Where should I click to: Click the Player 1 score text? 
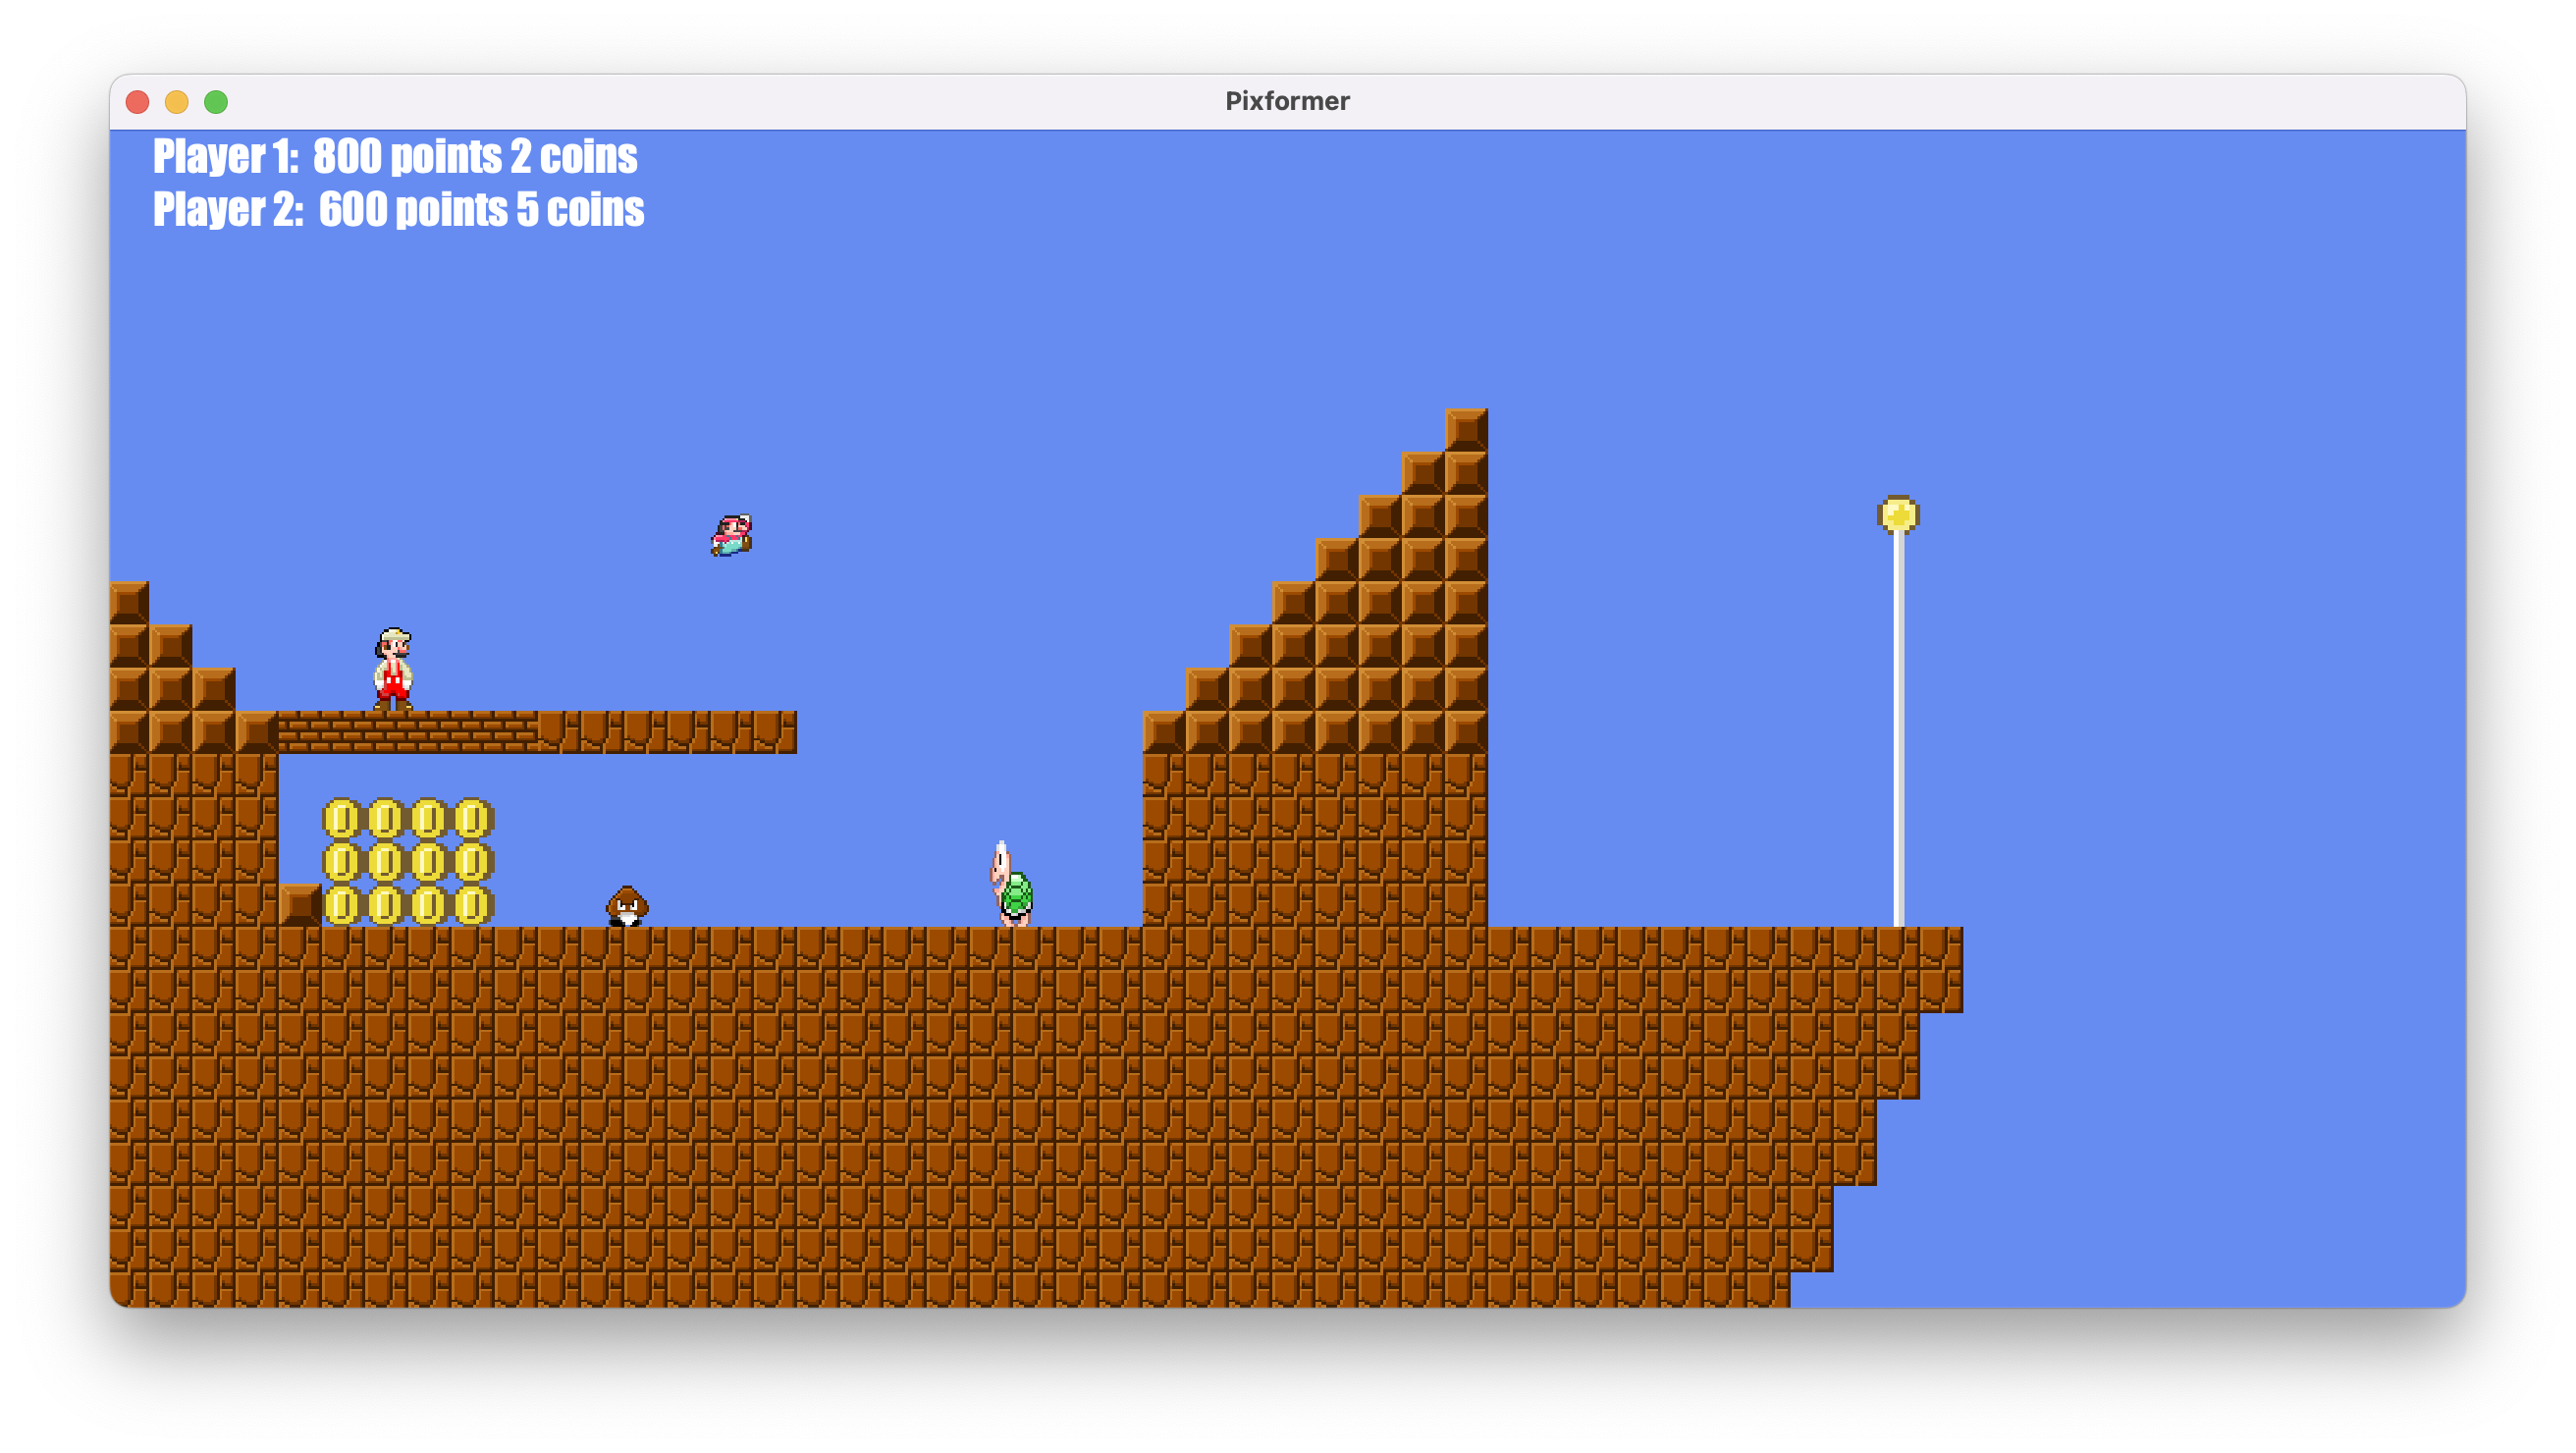395,157
